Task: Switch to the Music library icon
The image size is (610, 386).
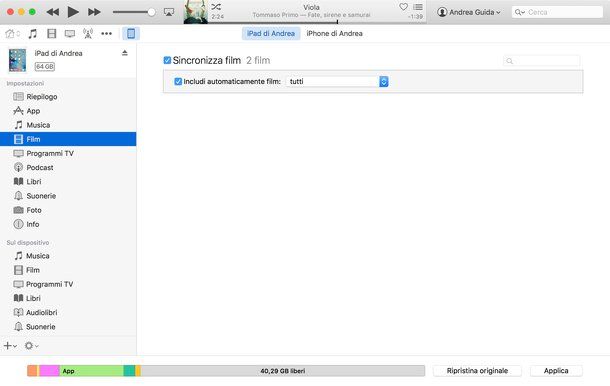Action: click(x=33, y=34)
